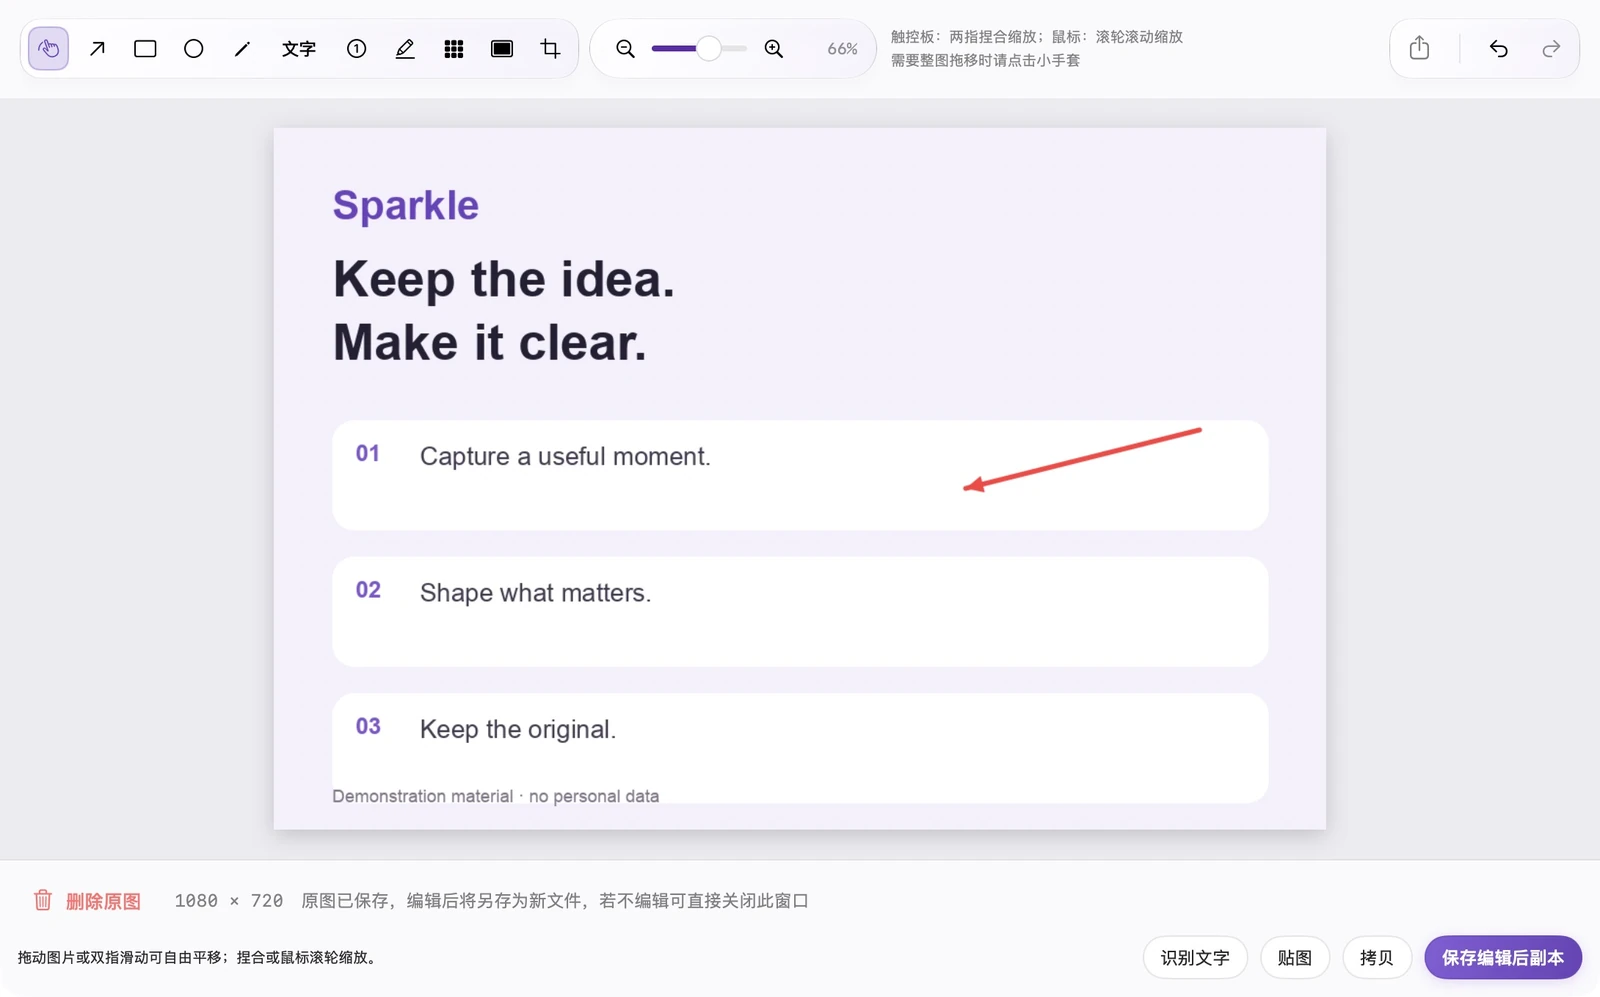1600x997 pixels.
Task: Click the 识别文字 OCR button
Action: (1195, 958)
